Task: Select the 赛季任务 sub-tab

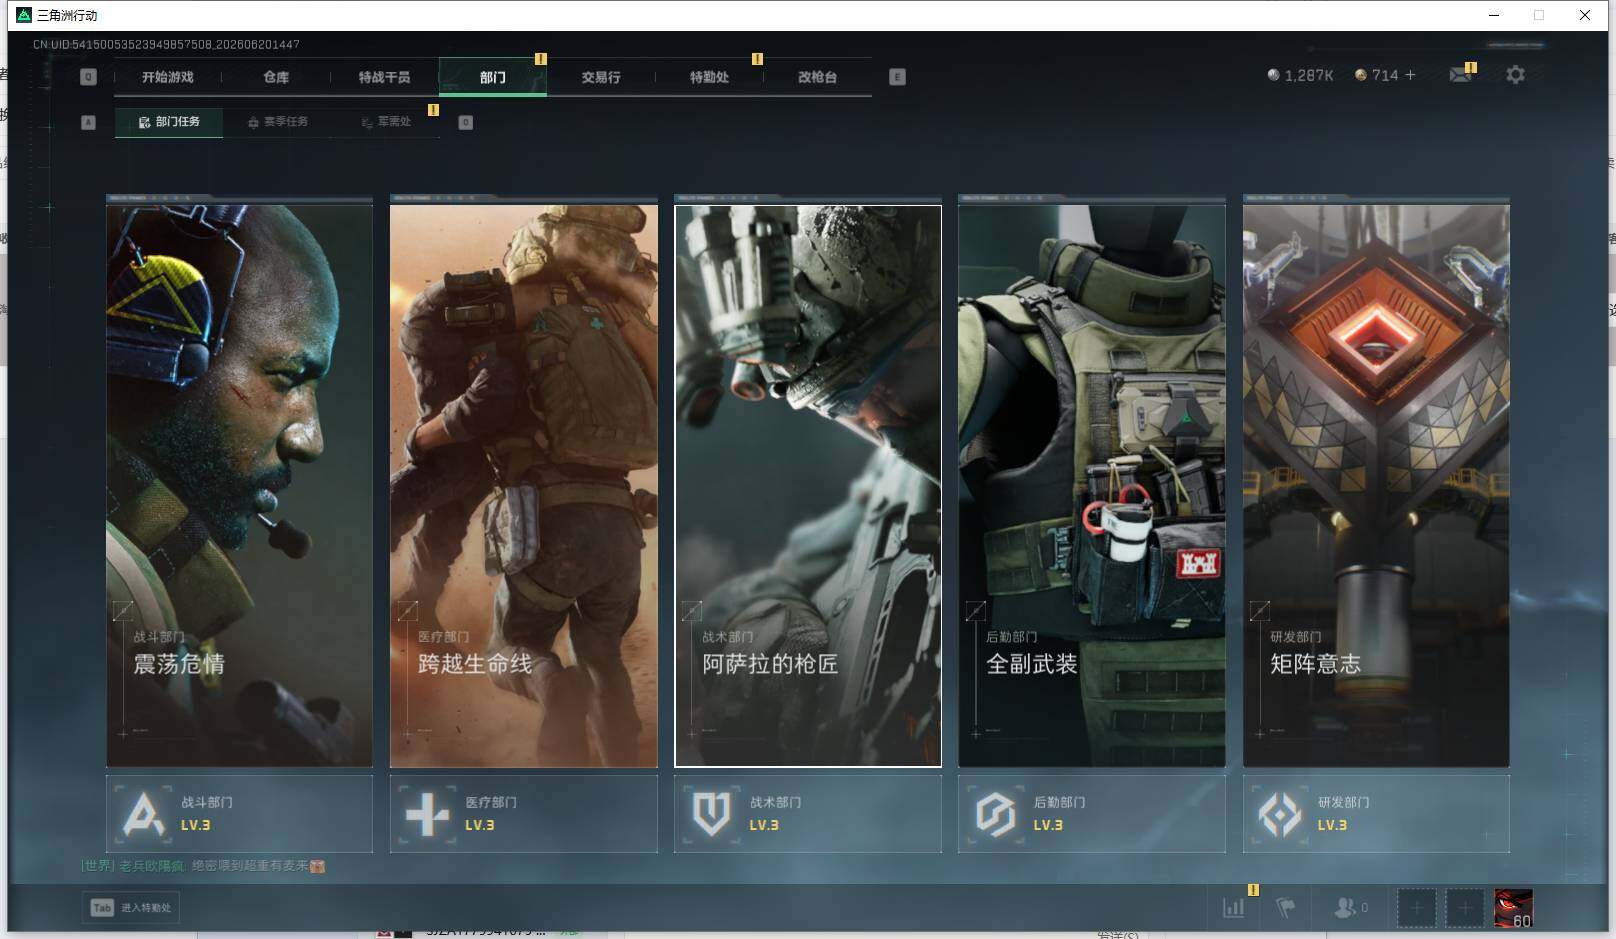Action: (x=278, y=122)
